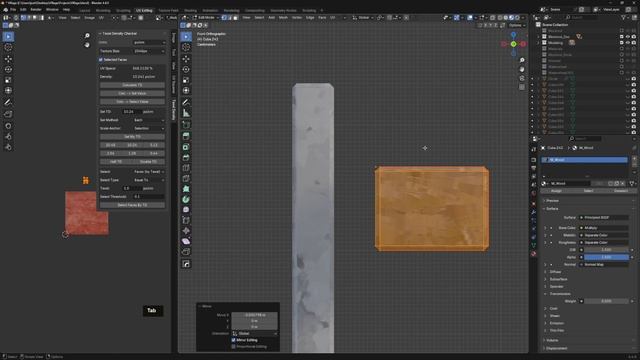Click the camera view icon in the viewport
The image size is (640, 360).
pyautogui.click(x=522, y=78)
